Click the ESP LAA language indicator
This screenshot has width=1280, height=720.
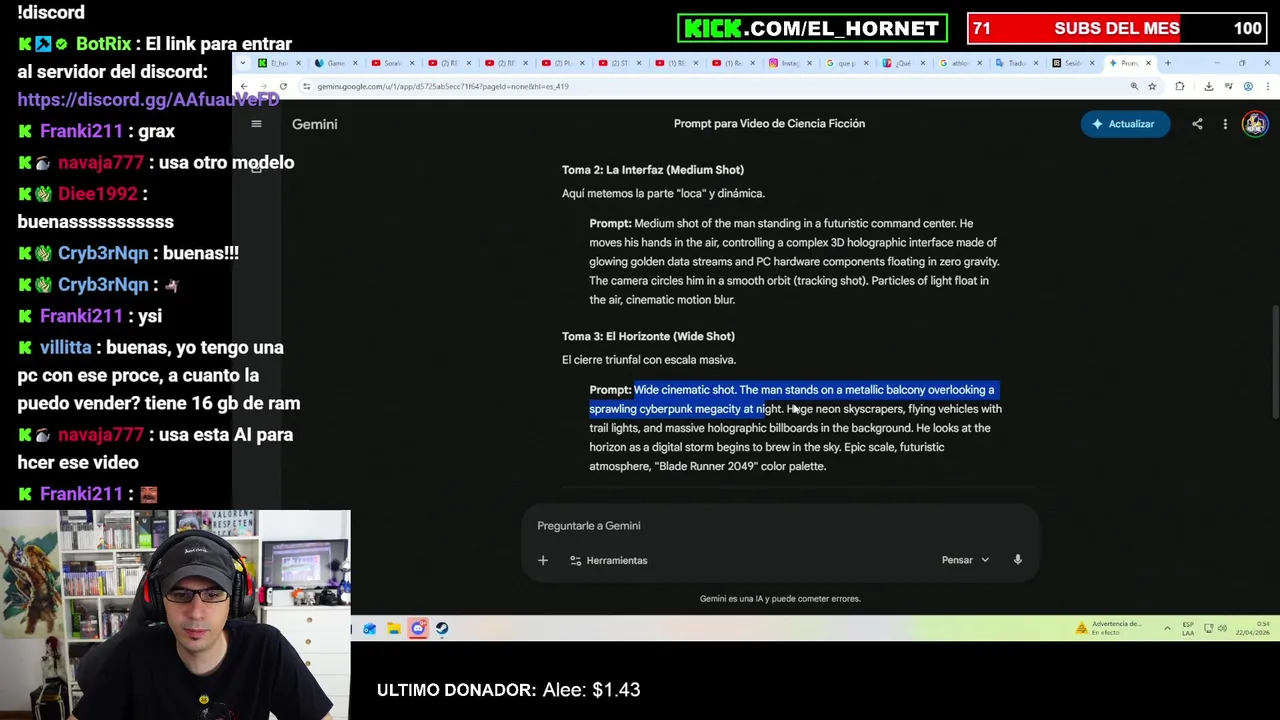[1188, 628]
